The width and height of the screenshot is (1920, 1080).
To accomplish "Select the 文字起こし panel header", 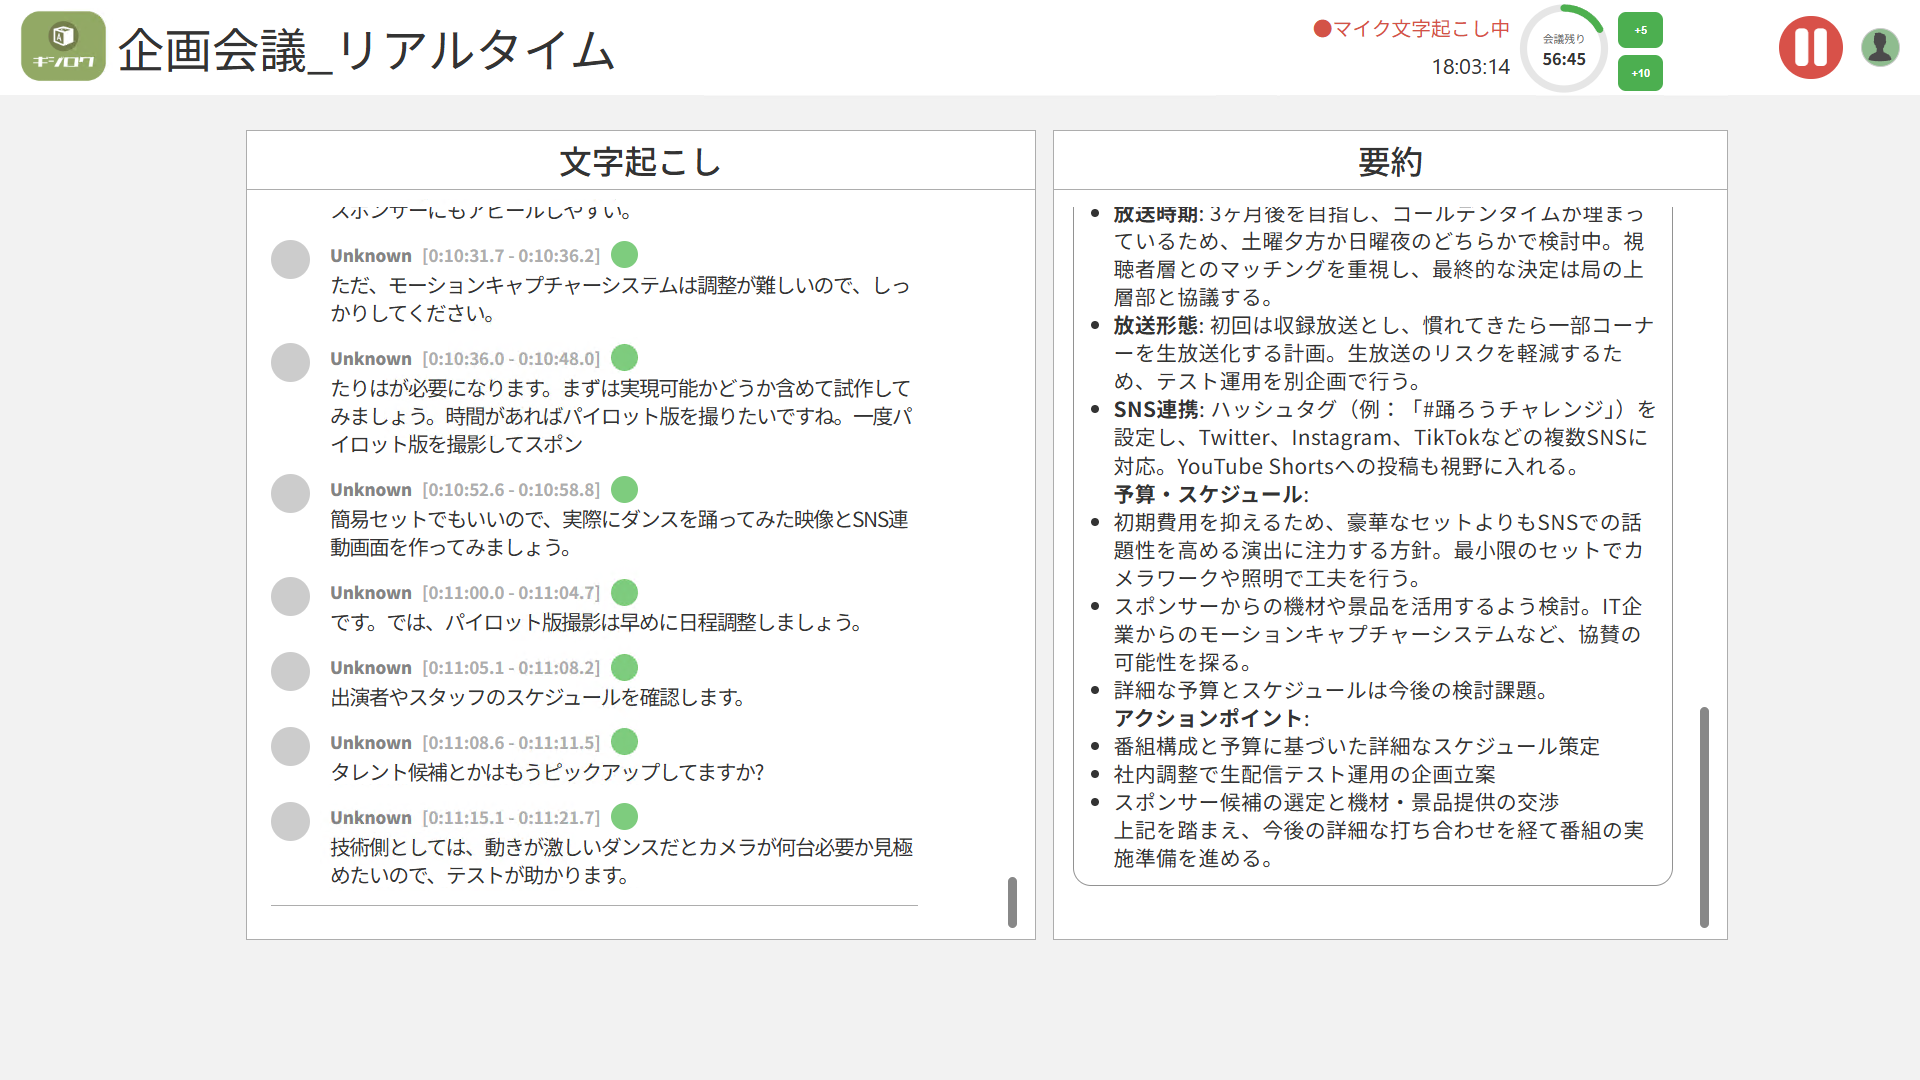I will tap(640, 160).
